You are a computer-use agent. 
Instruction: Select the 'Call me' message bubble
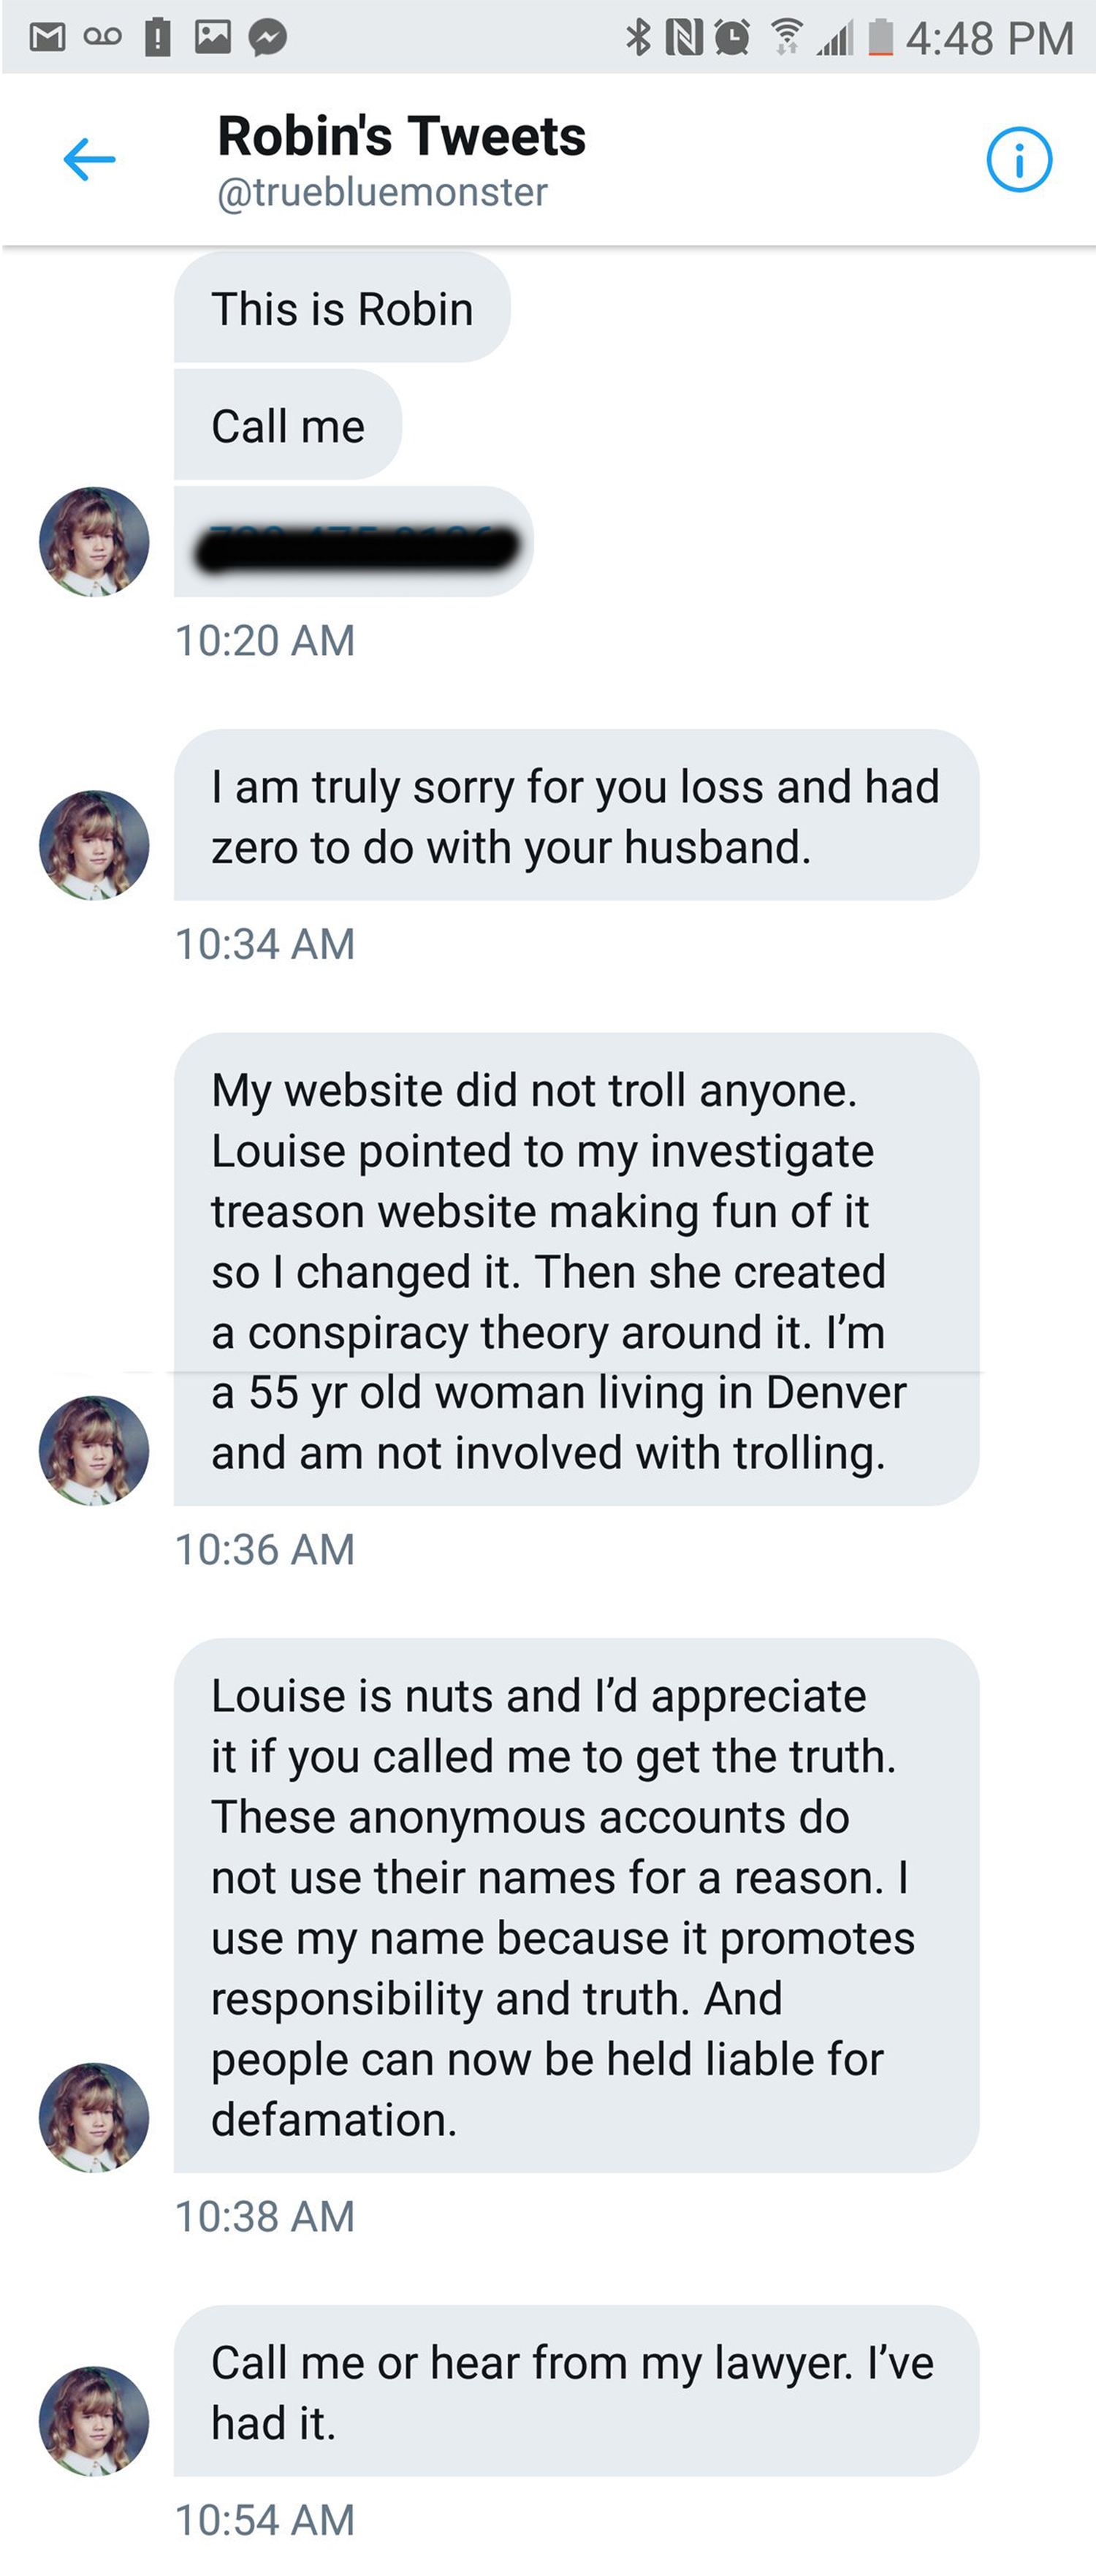click(288, 426)
